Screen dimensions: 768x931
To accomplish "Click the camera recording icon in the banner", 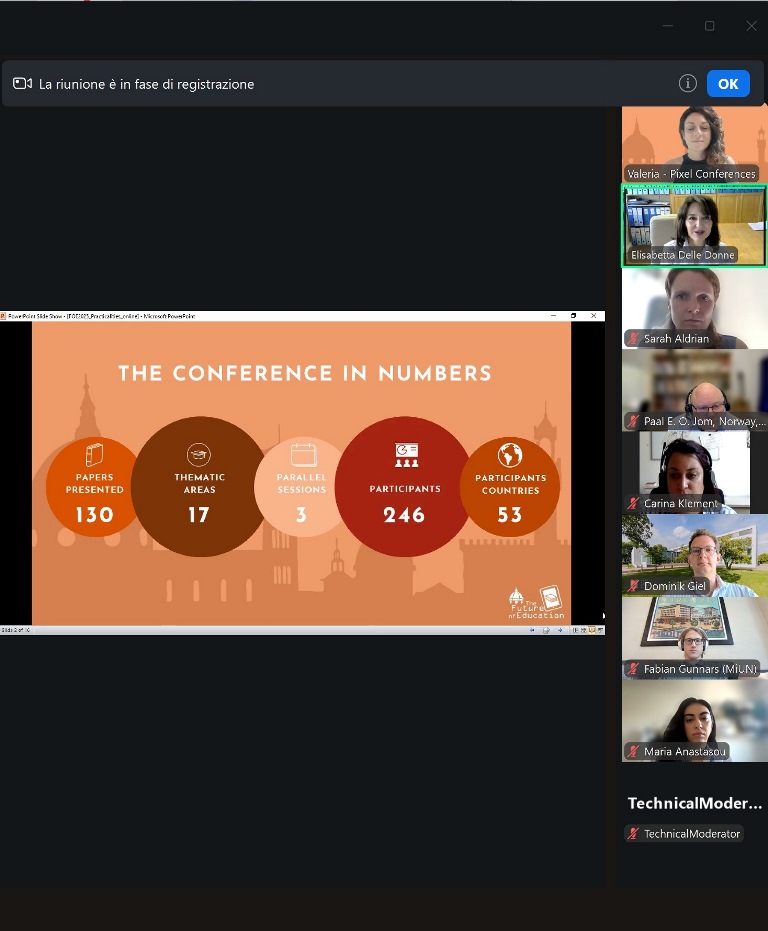I will pos(22,84).
